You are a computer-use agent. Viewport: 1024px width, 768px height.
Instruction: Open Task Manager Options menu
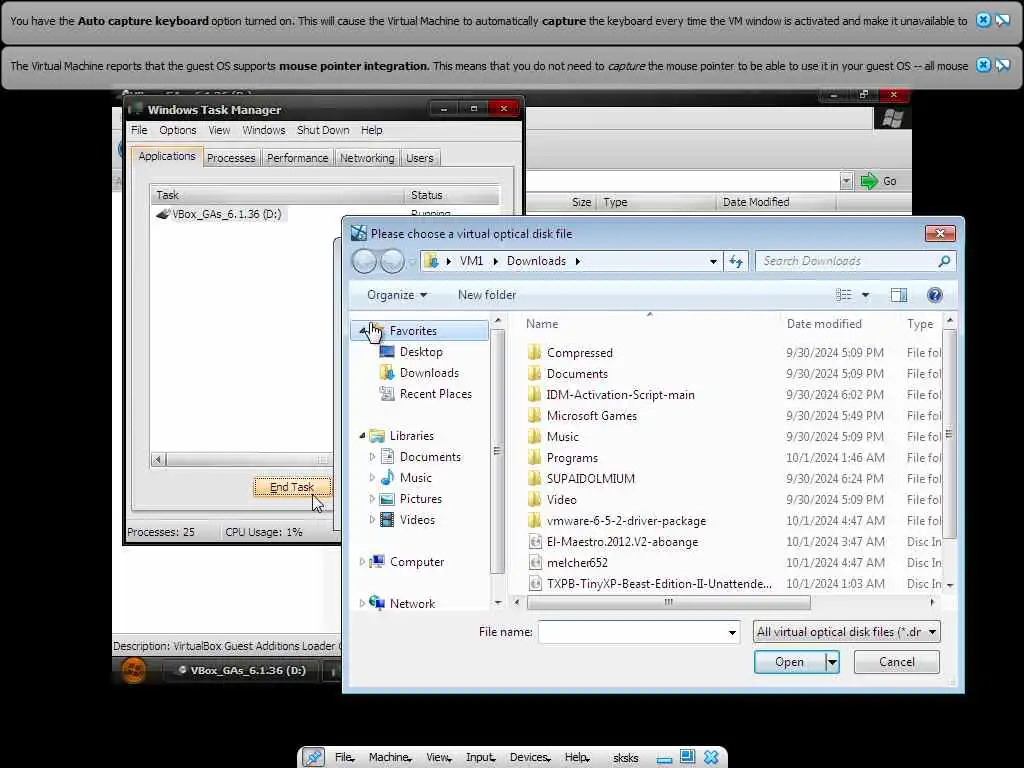pos(178,130)
